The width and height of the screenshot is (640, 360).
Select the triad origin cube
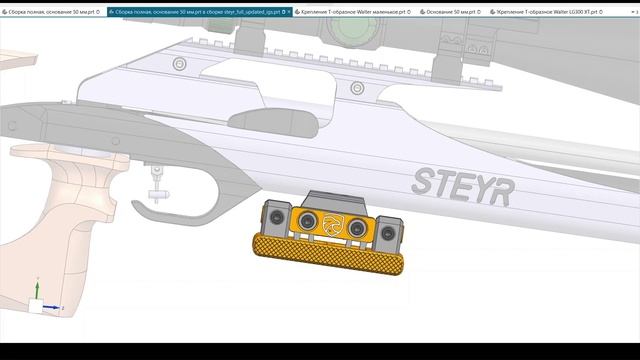[36, 306]
